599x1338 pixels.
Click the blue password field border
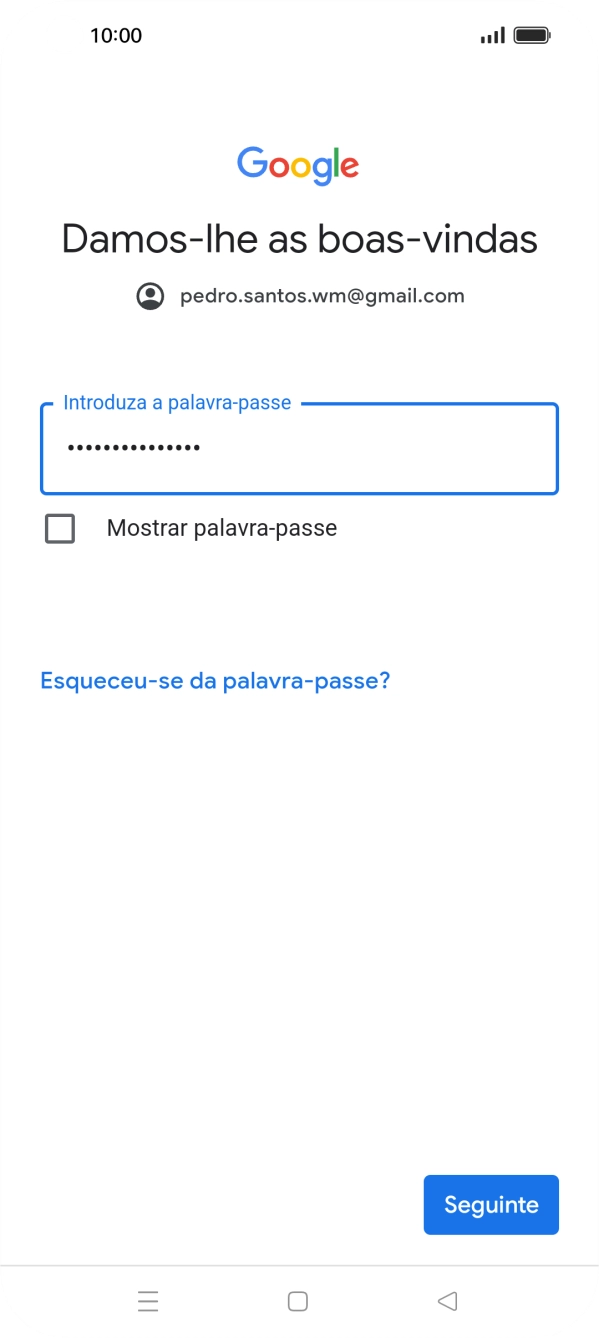tap(299, 404)
